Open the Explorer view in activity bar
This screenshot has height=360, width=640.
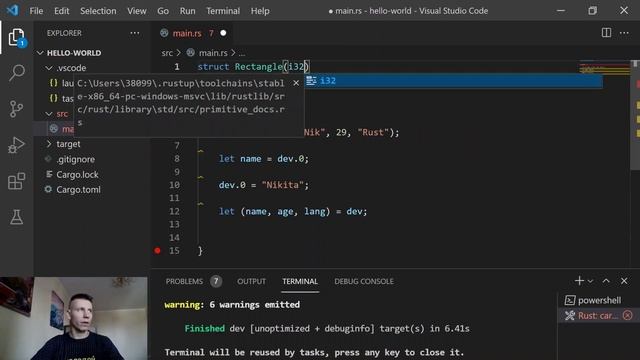[16, 37]
